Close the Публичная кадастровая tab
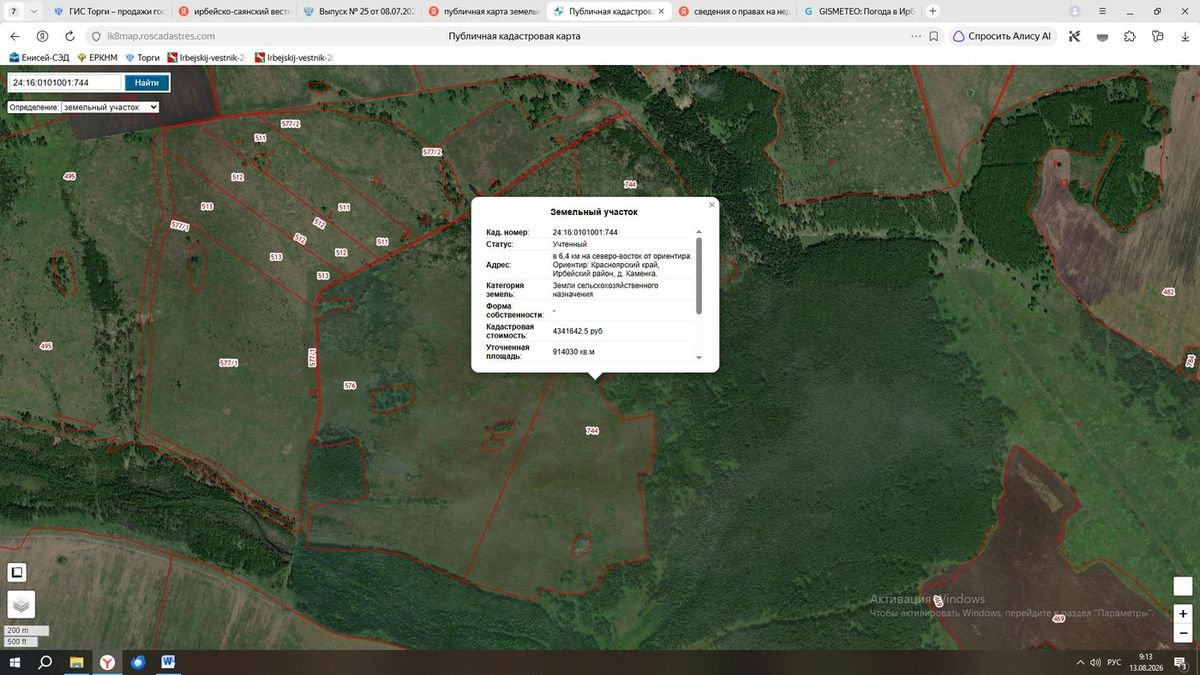 click(660, 11)
